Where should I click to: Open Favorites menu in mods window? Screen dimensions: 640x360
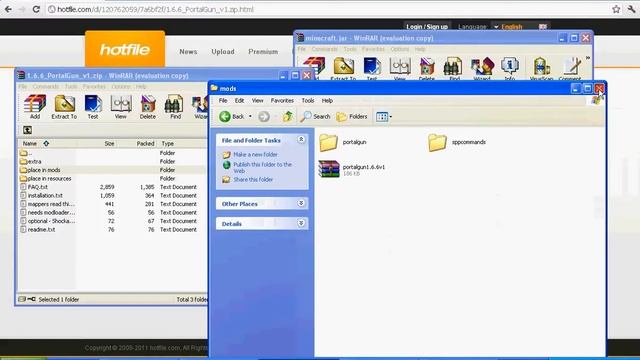pyautogui.click(x=282, y=100)
